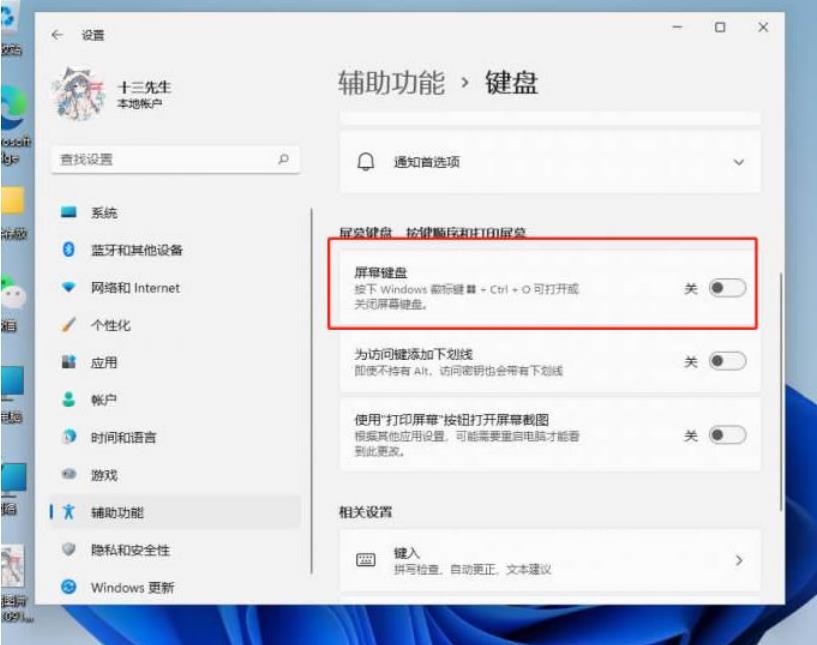The height and width of the screenshot is (645, 817).
Task: Click the 应用 apps icon
Action: 68,362
